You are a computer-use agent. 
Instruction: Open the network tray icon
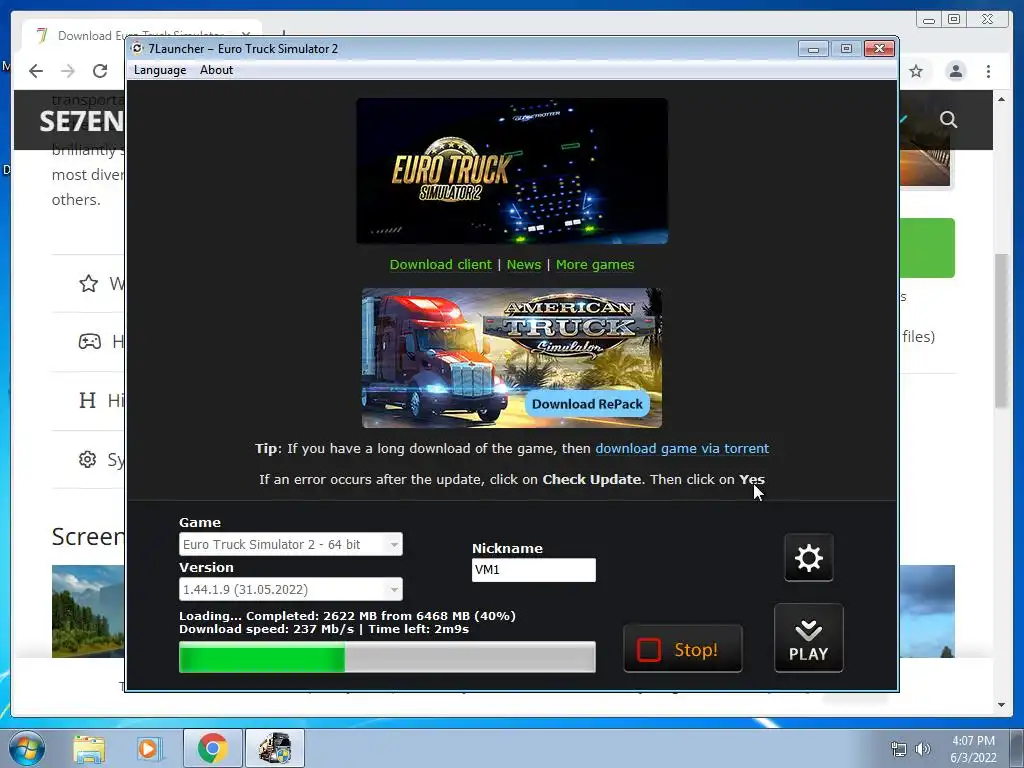click(x=899, y=749)
